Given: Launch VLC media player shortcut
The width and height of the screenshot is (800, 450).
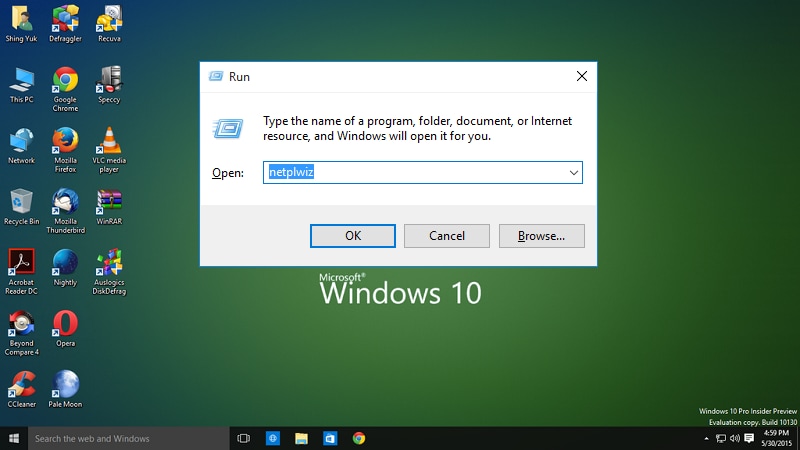Looking at the screenshot, I should click(x=109, y=150).
